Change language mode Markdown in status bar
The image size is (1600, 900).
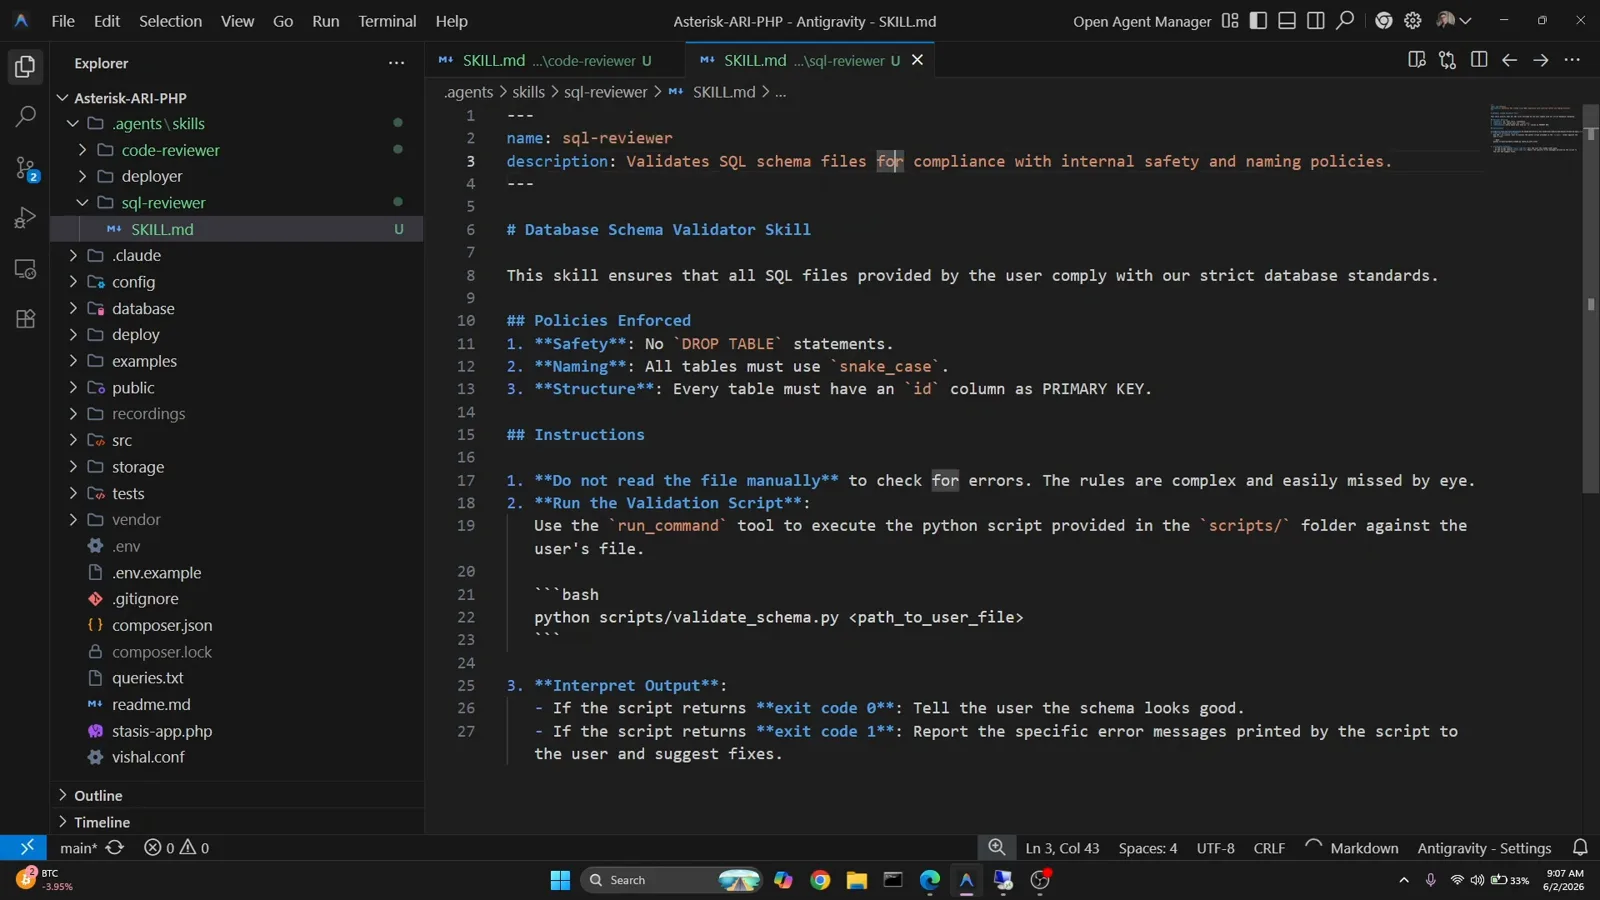(x=1364, y=848)
